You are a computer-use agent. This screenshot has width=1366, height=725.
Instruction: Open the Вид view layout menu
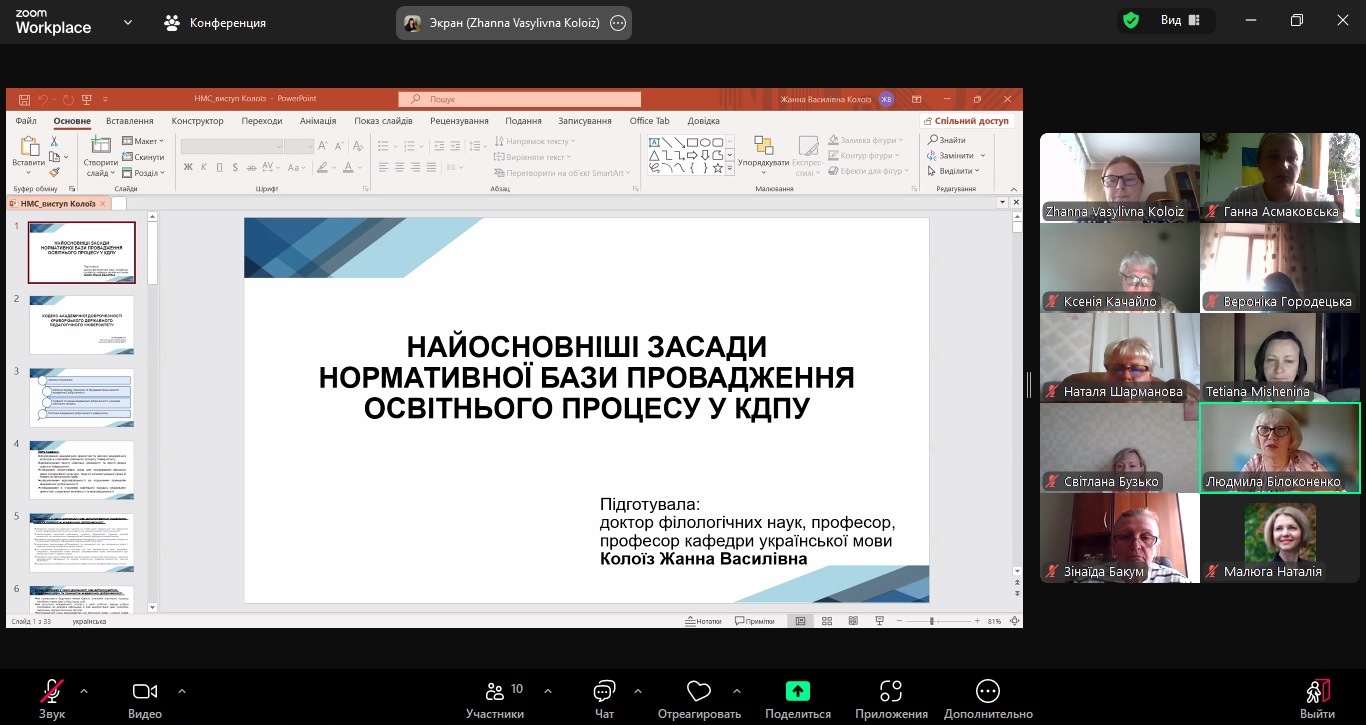point(1178,20)
